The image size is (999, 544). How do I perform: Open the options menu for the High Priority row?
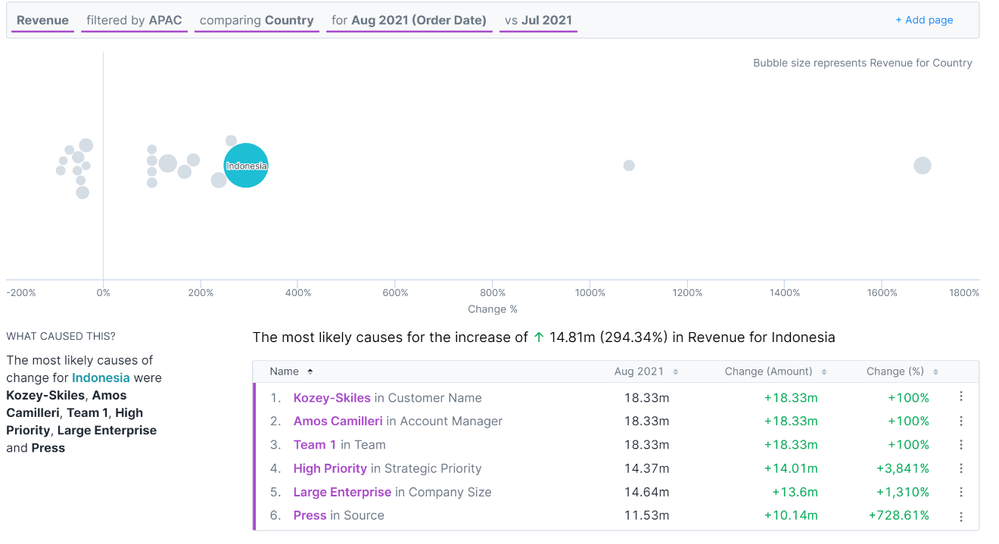coord(961,468)
